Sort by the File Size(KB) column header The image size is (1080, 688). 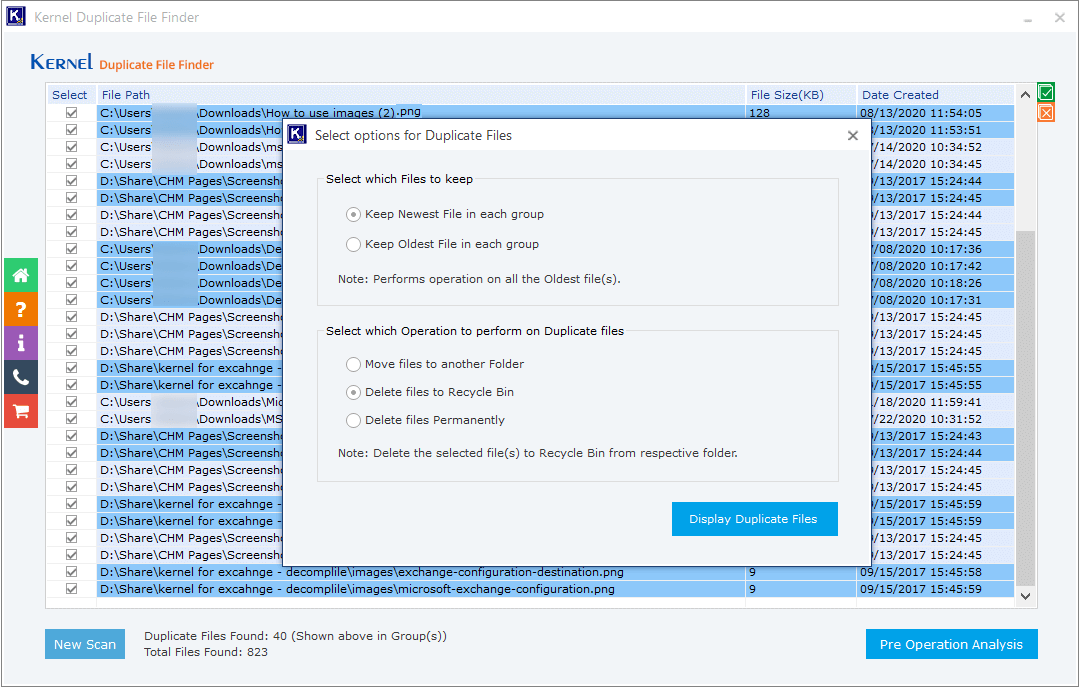[787, 95]
